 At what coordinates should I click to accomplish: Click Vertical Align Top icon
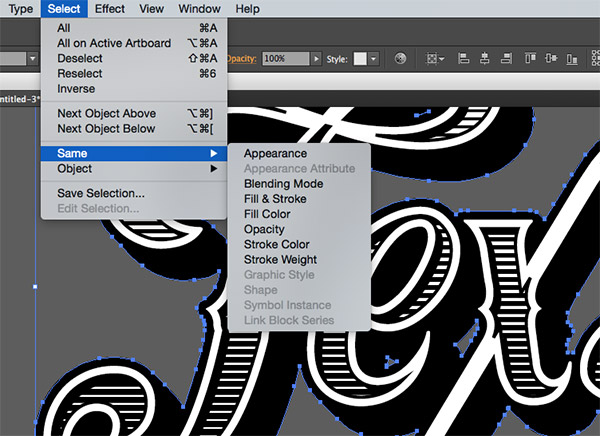(x=530, y=59)
